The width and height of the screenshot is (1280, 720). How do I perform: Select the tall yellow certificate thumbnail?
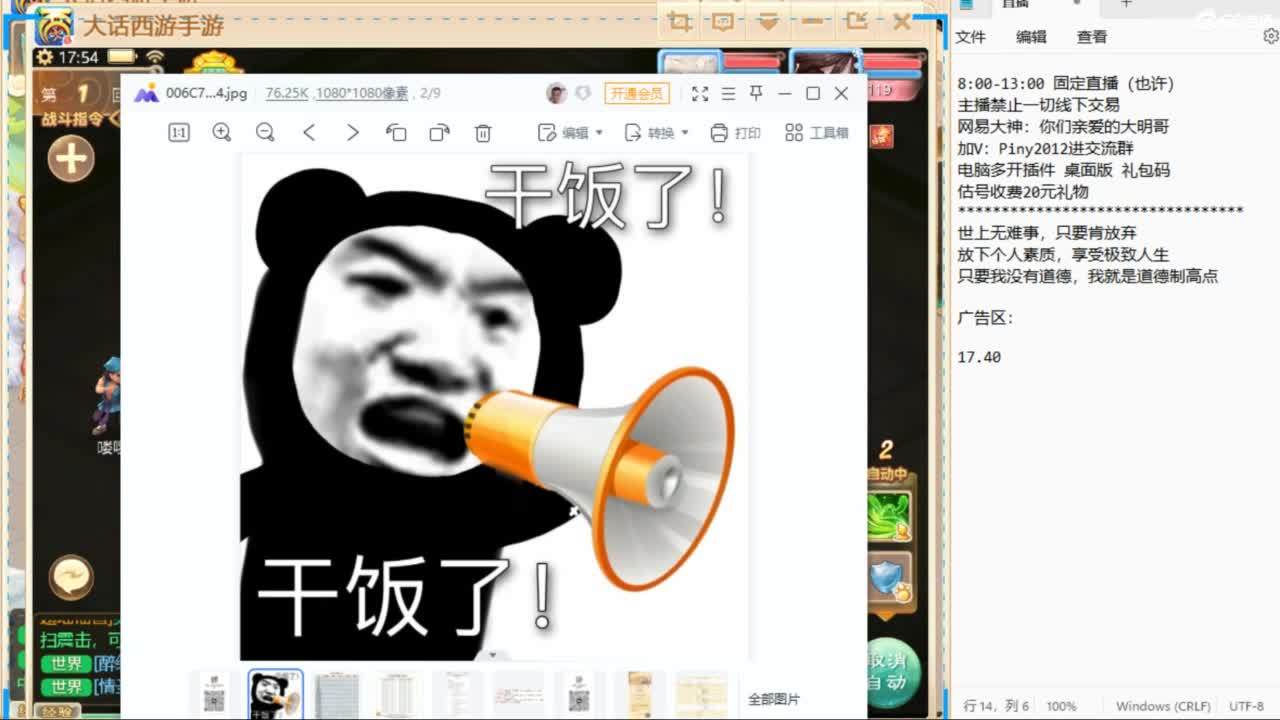(640, 695)
